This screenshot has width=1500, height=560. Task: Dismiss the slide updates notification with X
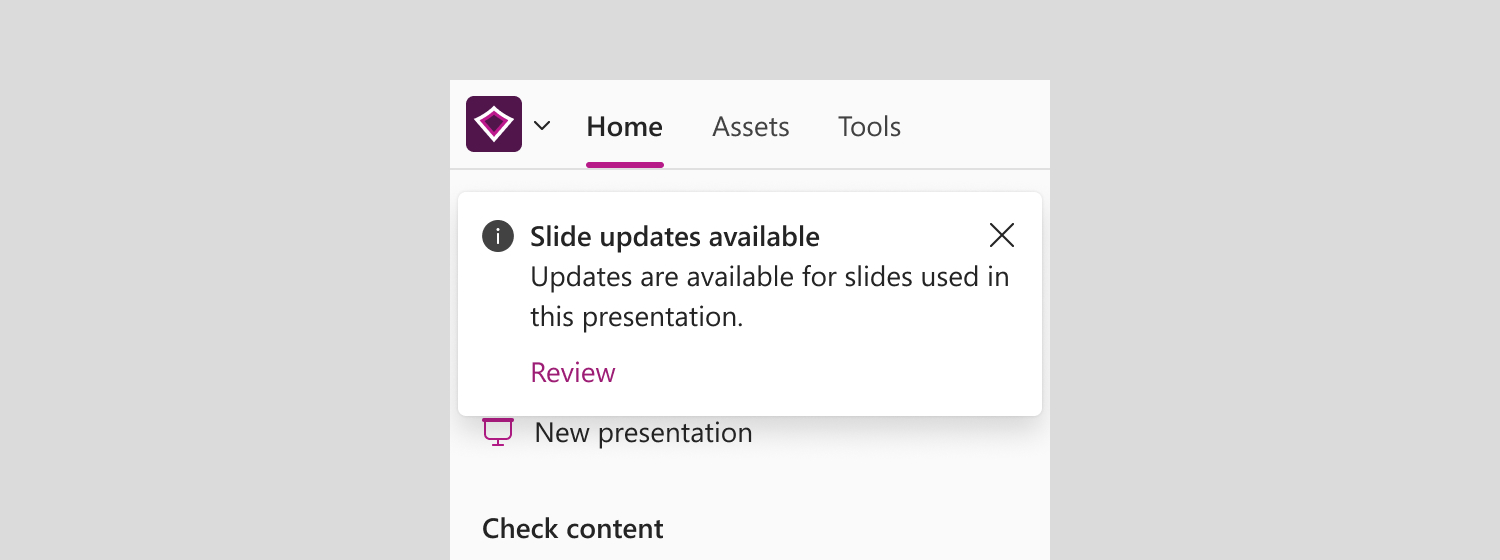coord(1001,235)
